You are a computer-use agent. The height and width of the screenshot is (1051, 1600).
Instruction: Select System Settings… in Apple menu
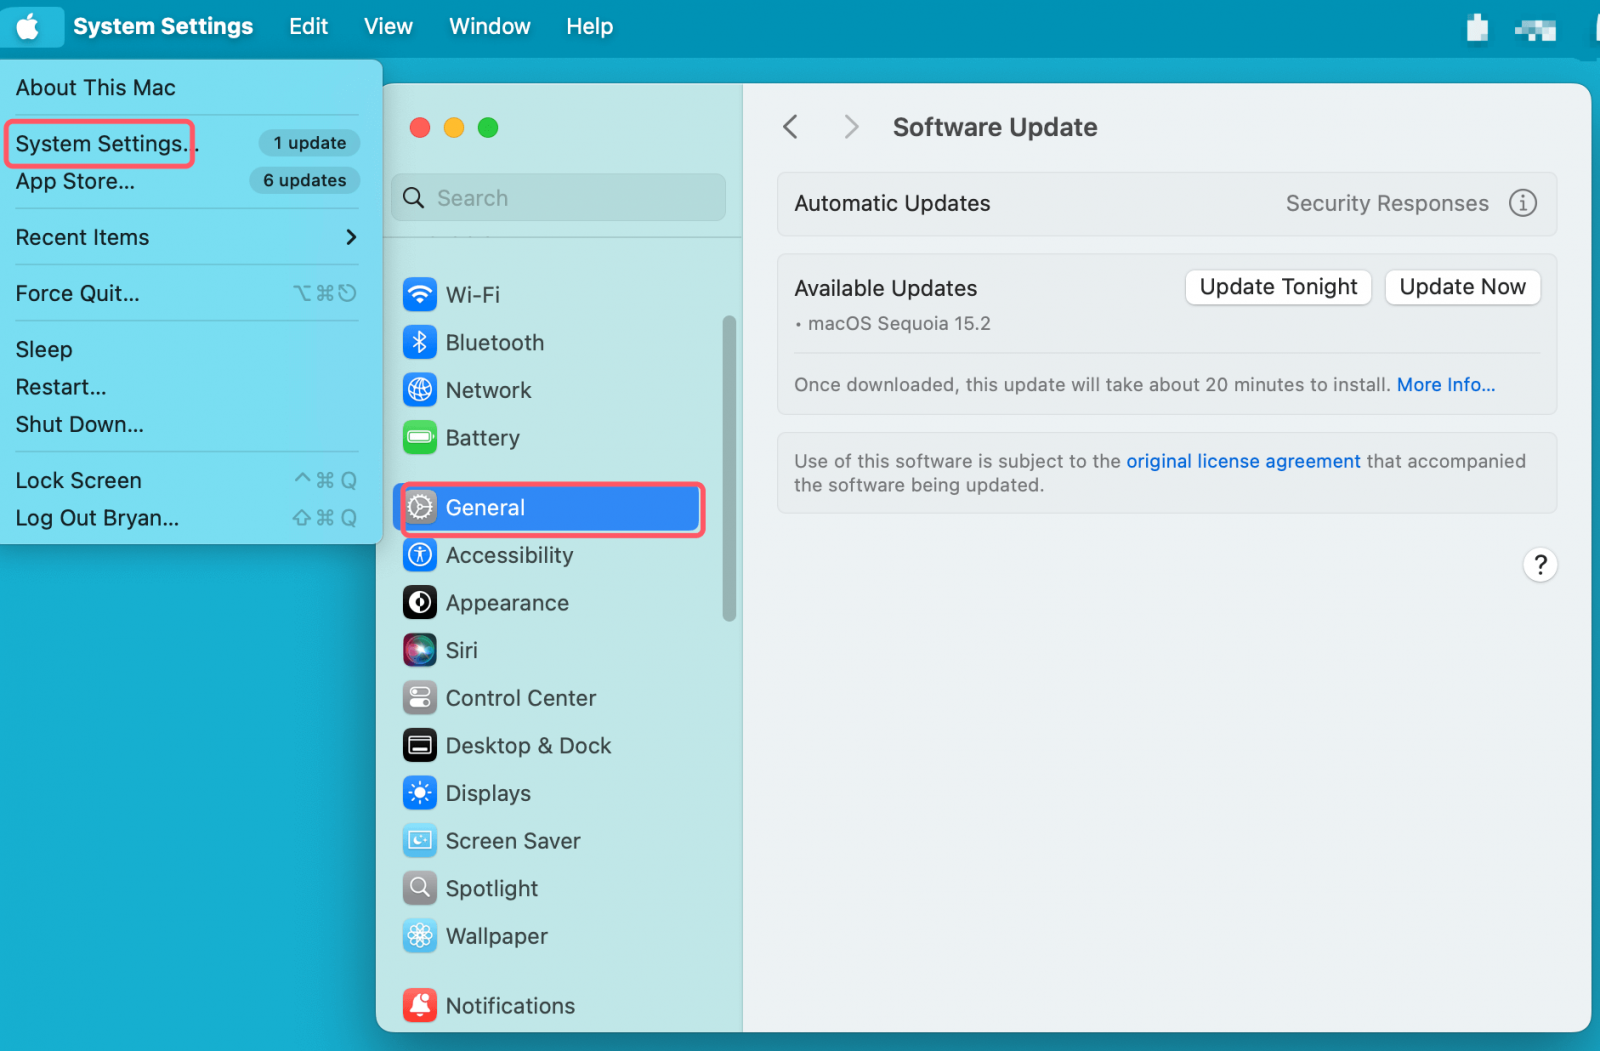(107, 144)
